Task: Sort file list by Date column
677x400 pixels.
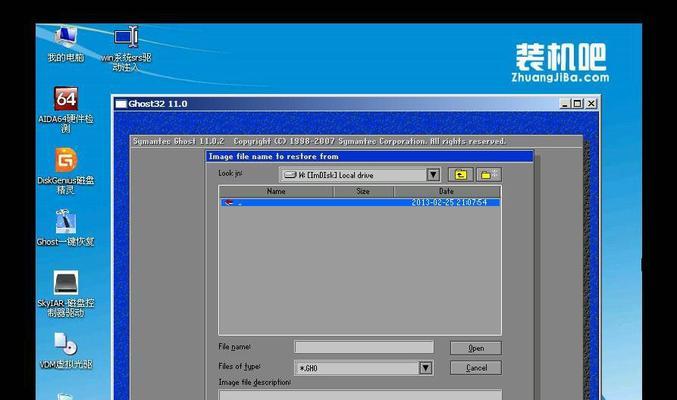Action: pyautogui.click(x=447, y=191)
